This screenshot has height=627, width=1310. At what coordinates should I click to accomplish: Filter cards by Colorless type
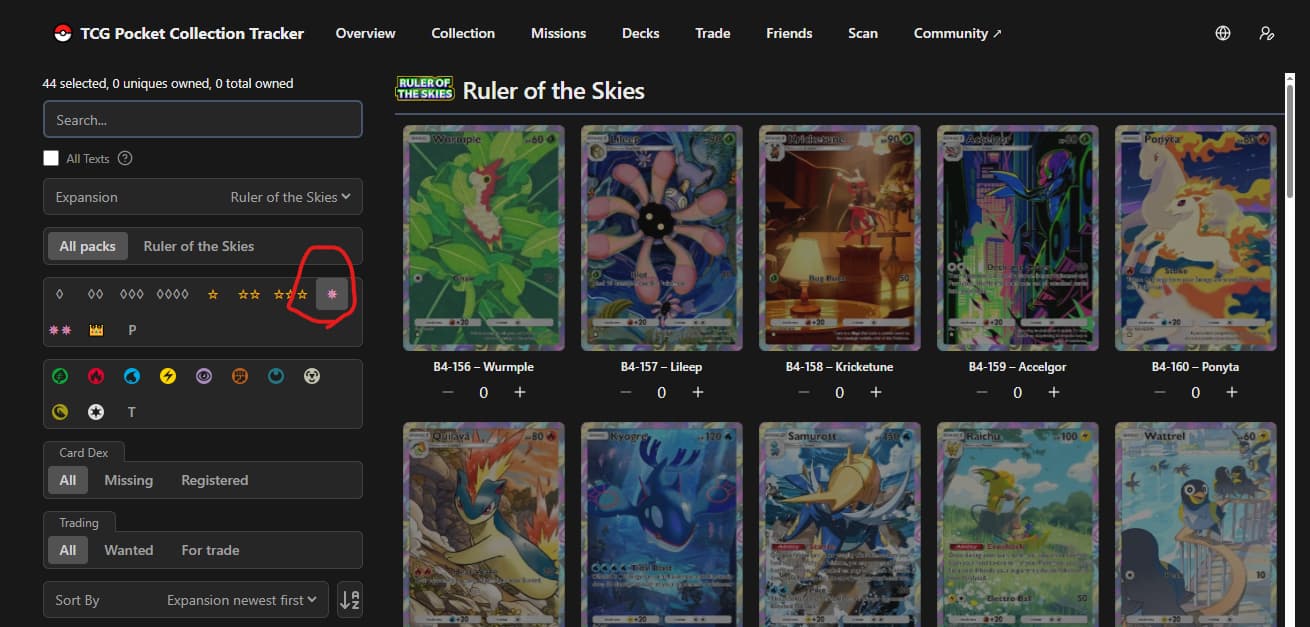coord(96,412)
